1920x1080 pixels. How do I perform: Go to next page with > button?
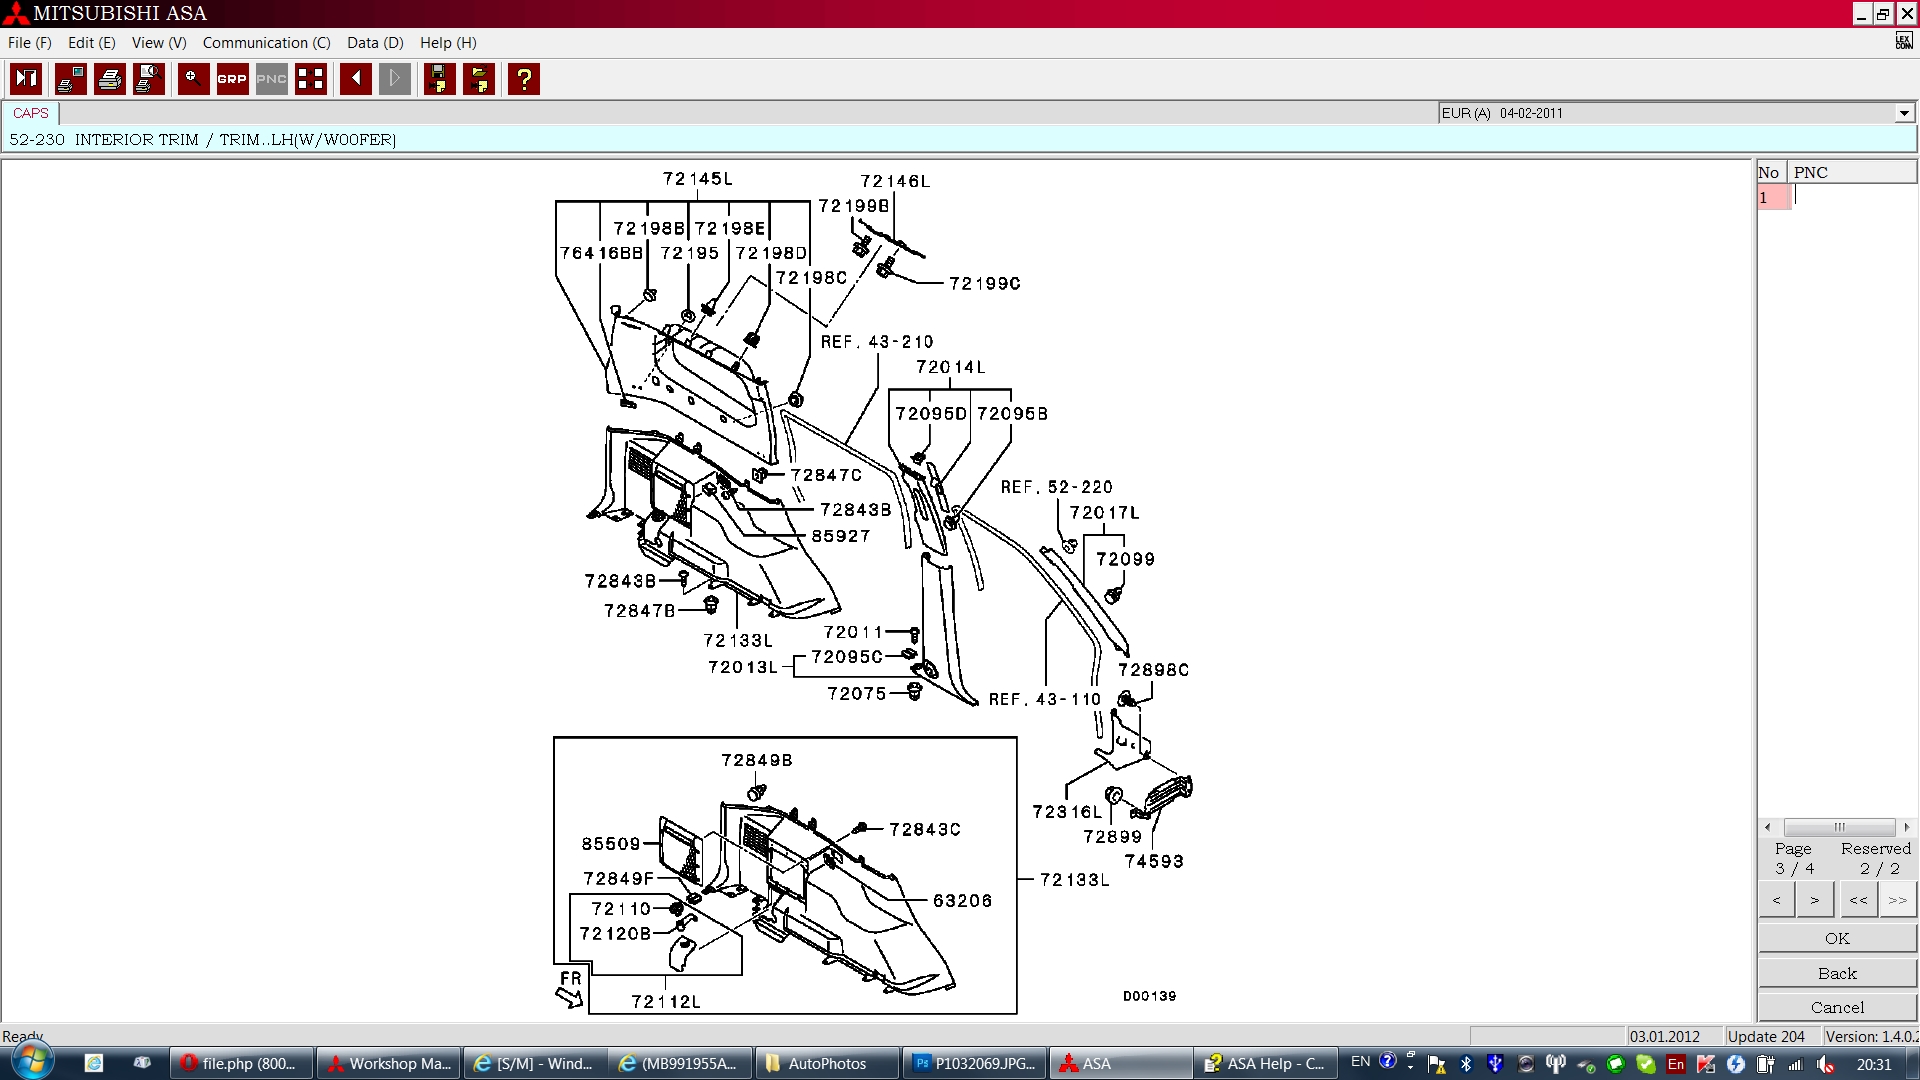[x=1814, y=900]
